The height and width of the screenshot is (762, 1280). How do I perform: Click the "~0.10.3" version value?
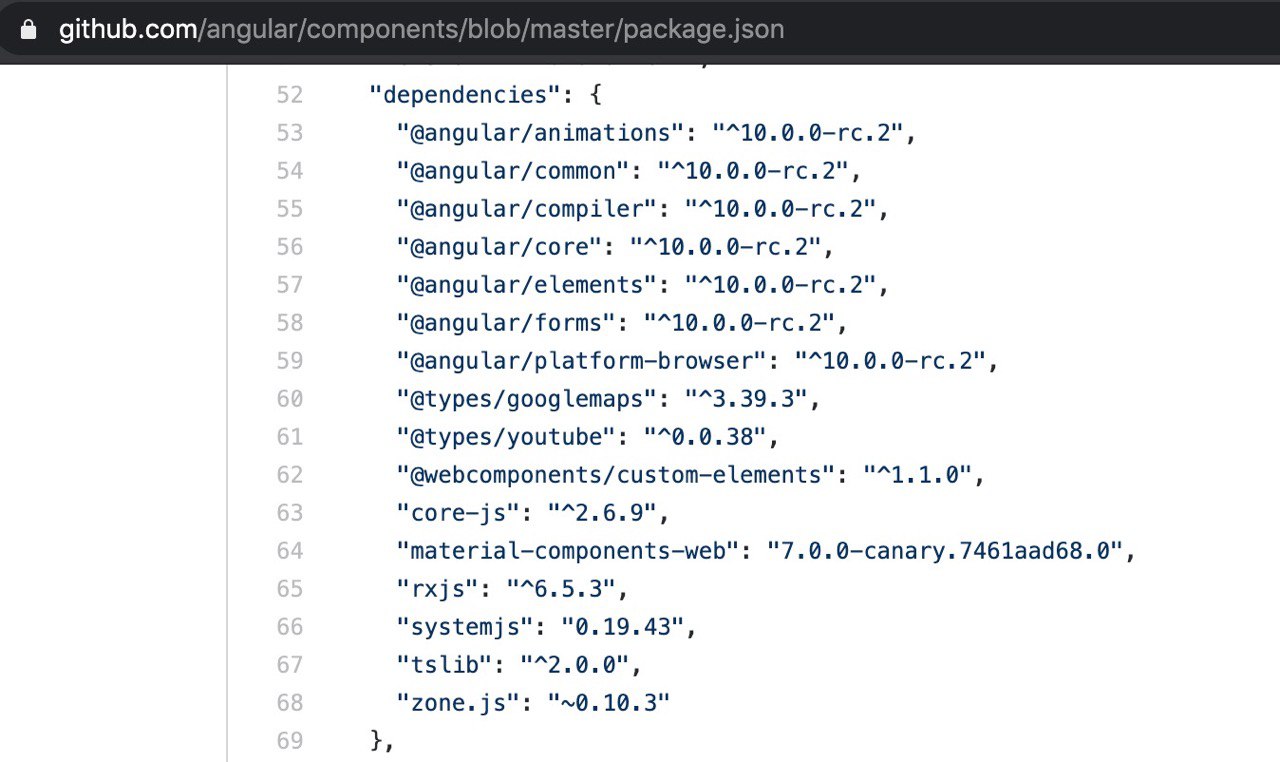point(608,703)
